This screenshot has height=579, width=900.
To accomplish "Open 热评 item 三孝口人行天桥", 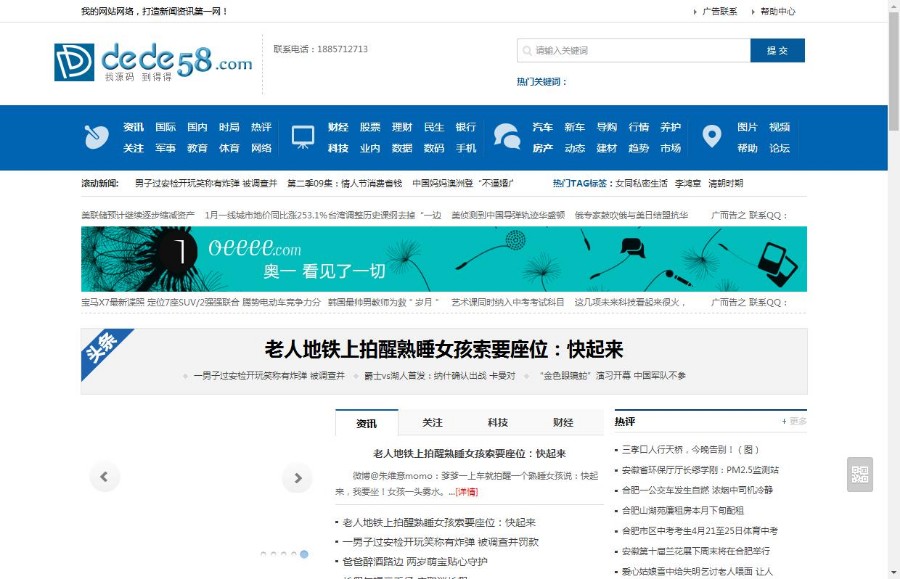I will pos(690,449).
